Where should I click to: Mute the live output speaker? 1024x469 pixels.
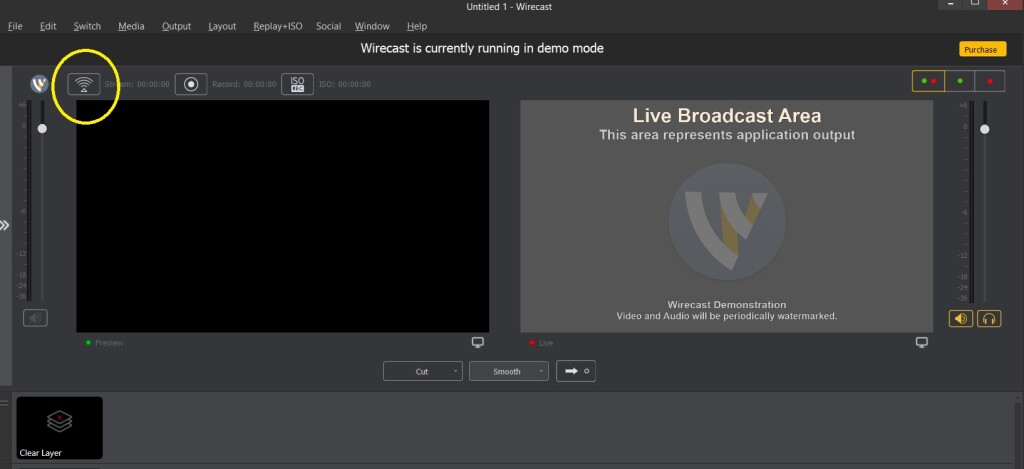[961, 319]
